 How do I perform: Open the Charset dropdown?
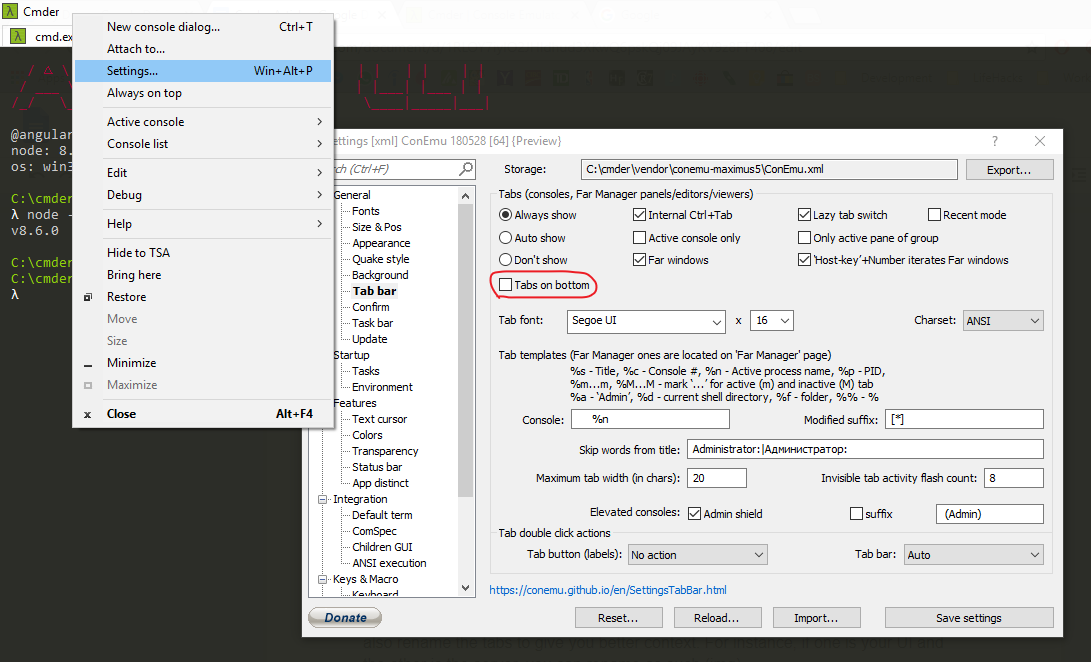tap(1003, 321)
